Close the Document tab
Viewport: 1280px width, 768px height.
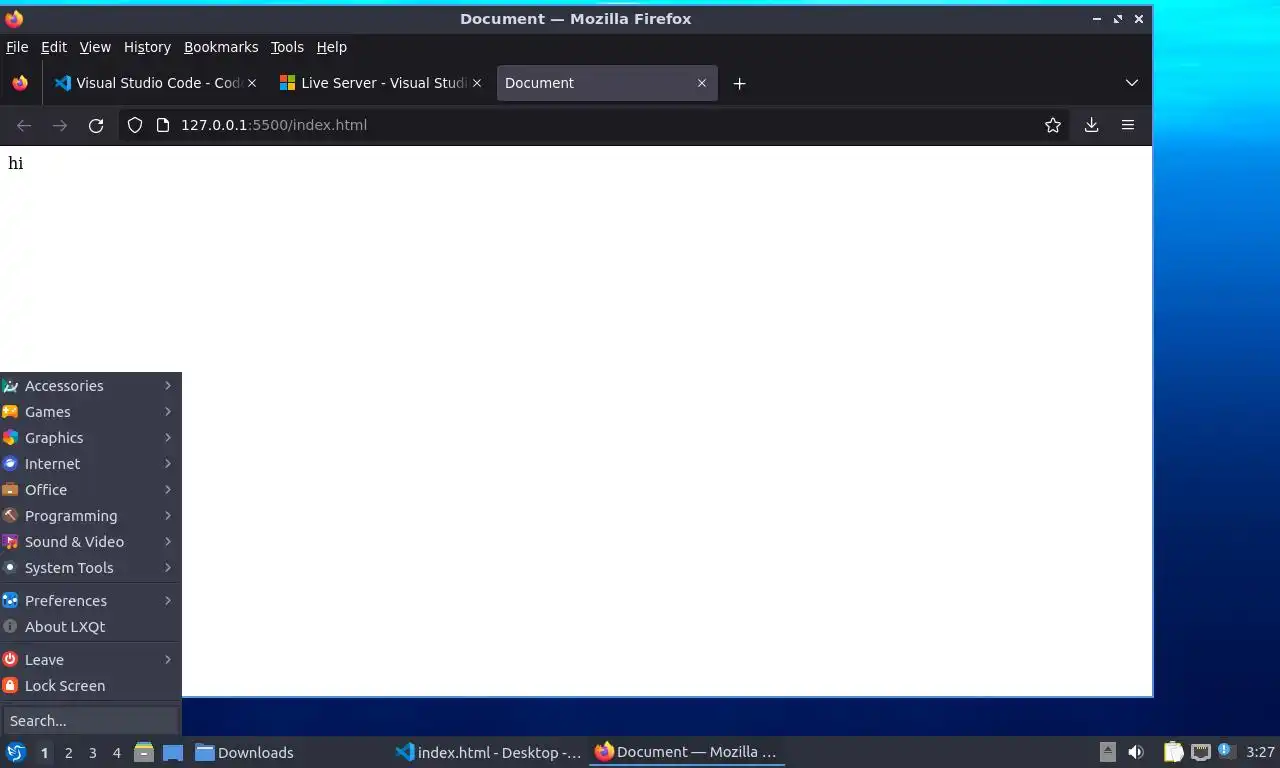point(701,83)
